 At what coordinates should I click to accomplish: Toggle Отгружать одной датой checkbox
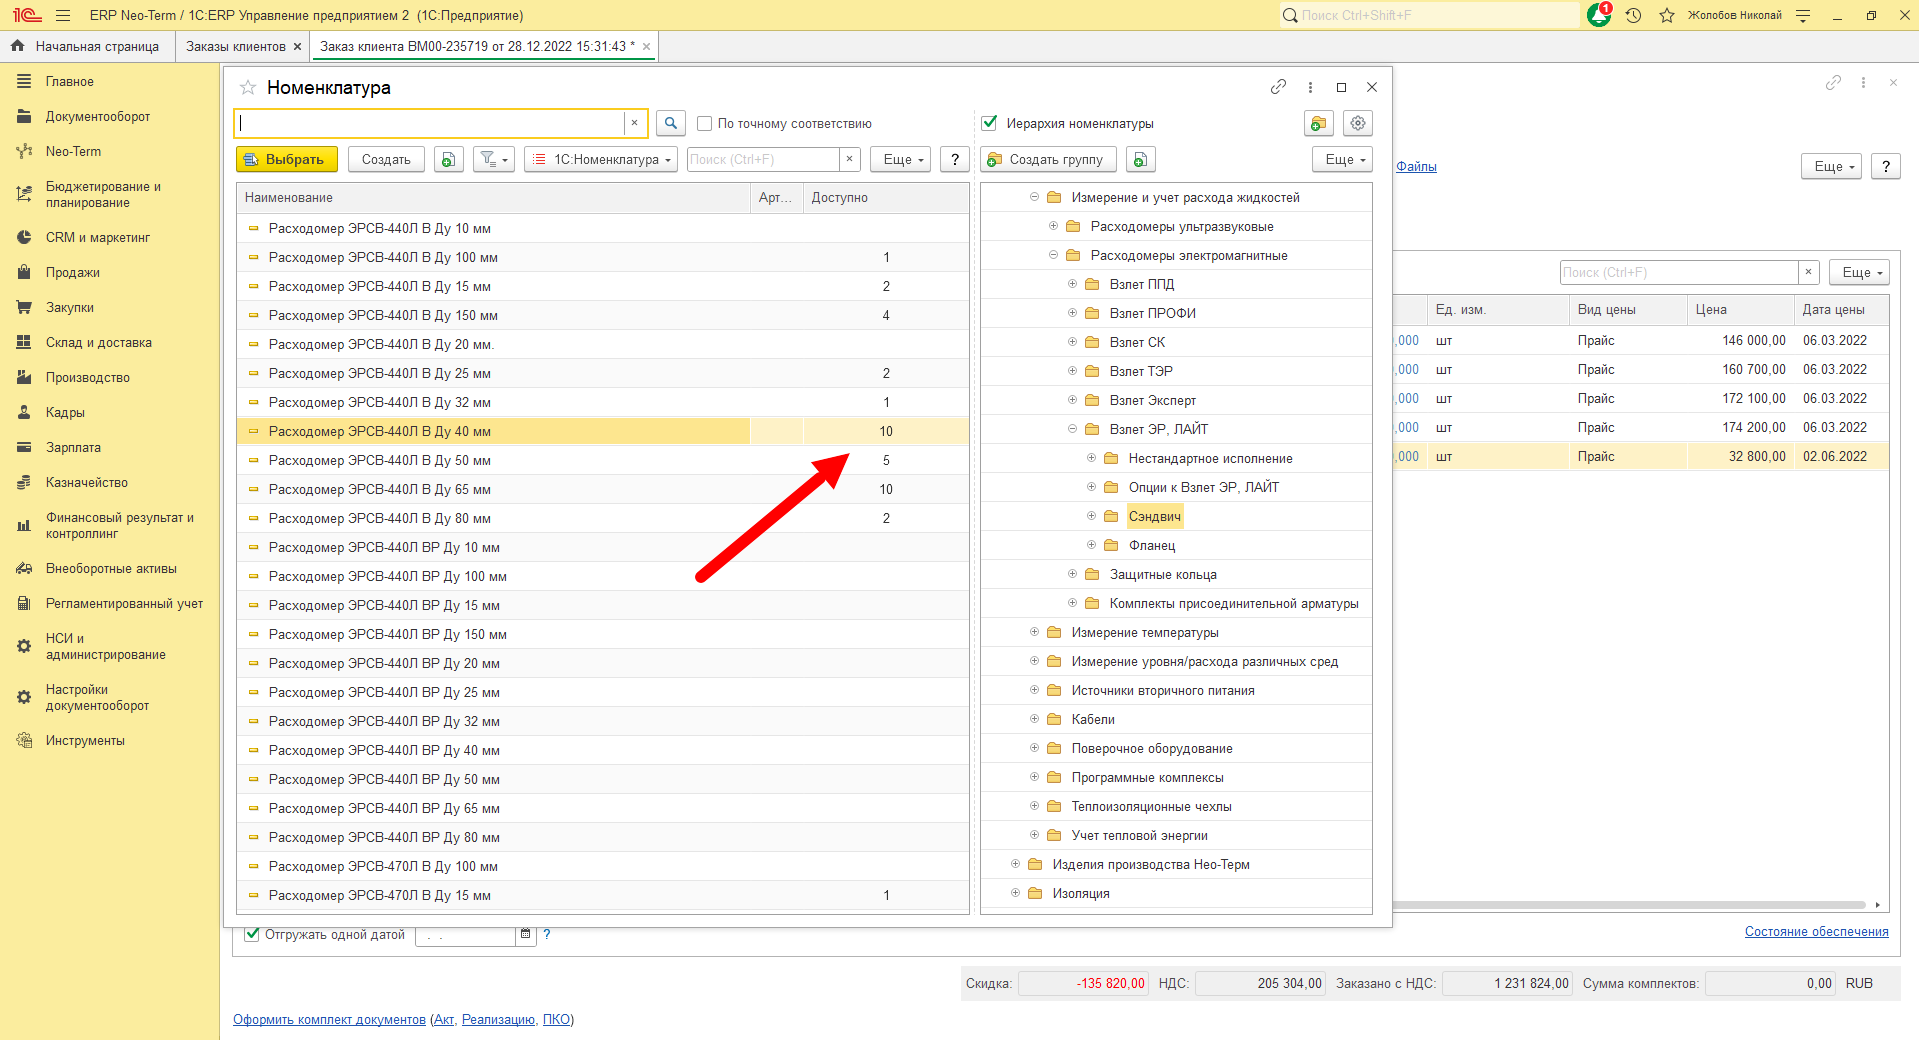coord(252,934)
